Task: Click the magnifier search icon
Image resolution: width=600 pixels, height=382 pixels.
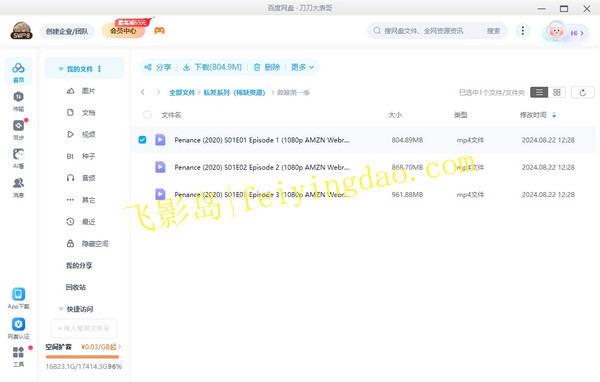Action: point(377,31)
